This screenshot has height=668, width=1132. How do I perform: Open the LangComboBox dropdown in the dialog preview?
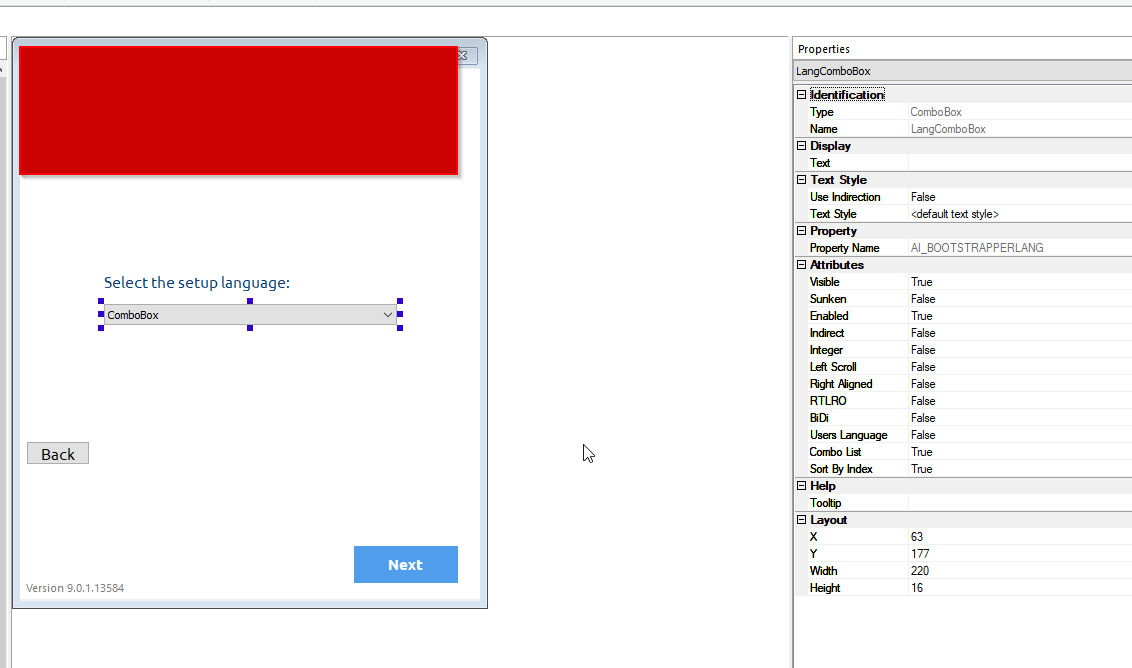[388, 314]
